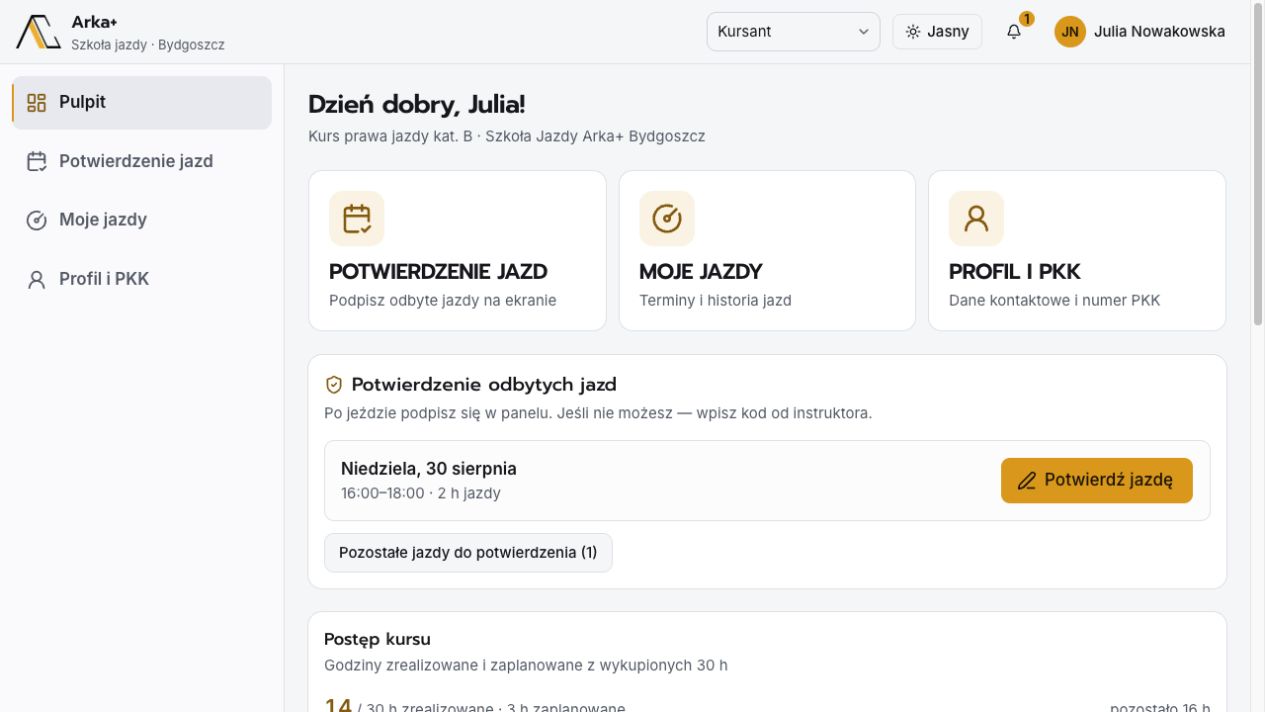Open the Kursant role dropdown
Viewport: 1265px width, 712px height.
coord(793,31)
